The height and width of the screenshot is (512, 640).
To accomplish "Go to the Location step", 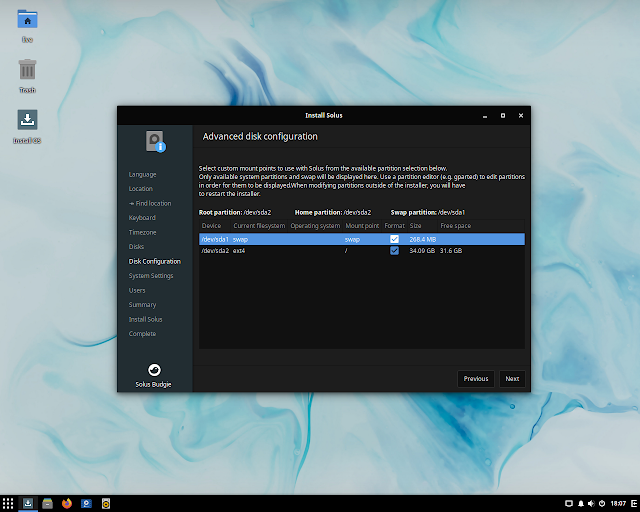I will point(141,189).
